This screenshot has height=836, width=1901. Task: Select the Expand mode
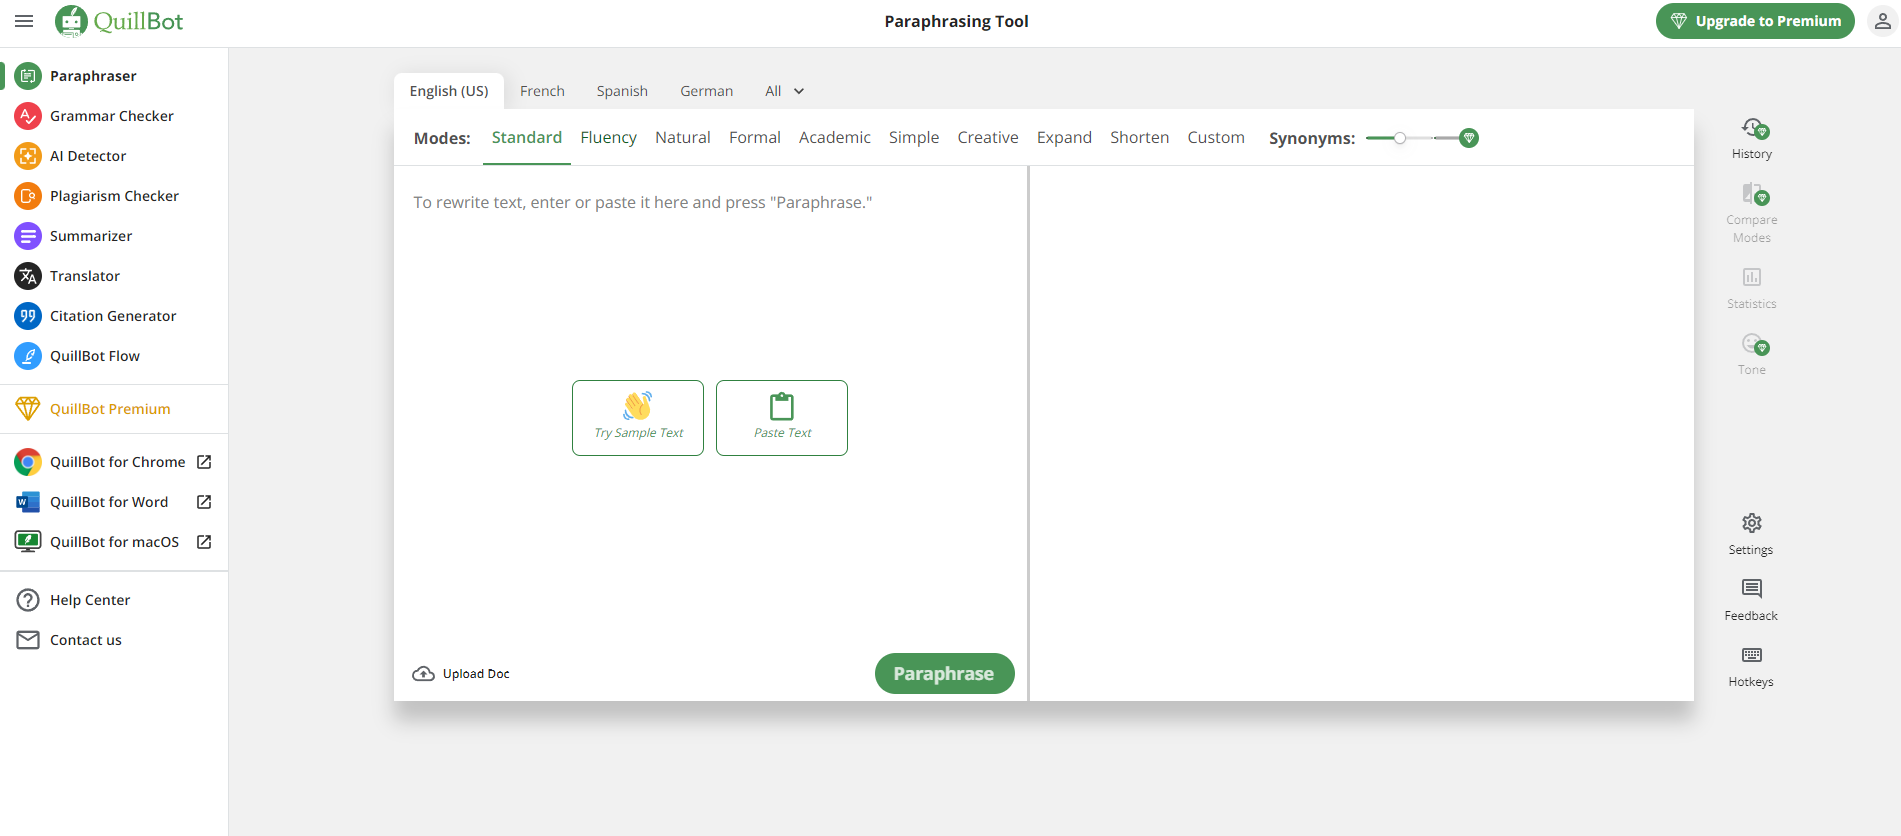click(x=1064, y=137)
